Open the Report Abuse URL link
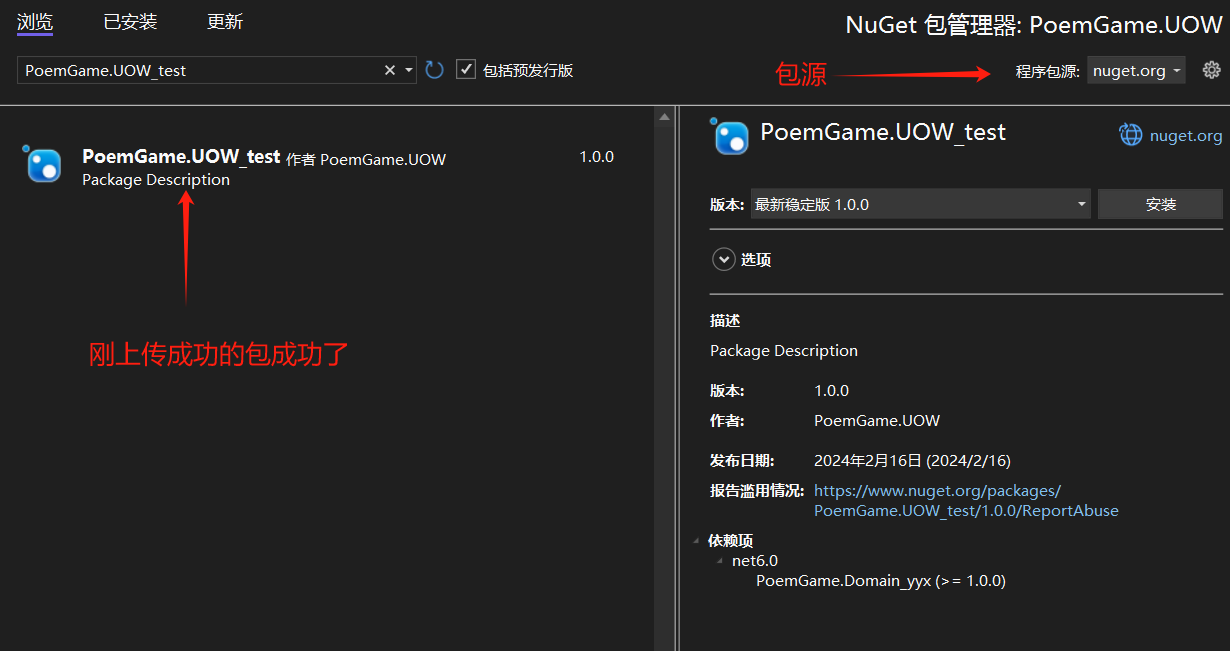The height and width of the screenshot is (651, 1230). [966, 500]
